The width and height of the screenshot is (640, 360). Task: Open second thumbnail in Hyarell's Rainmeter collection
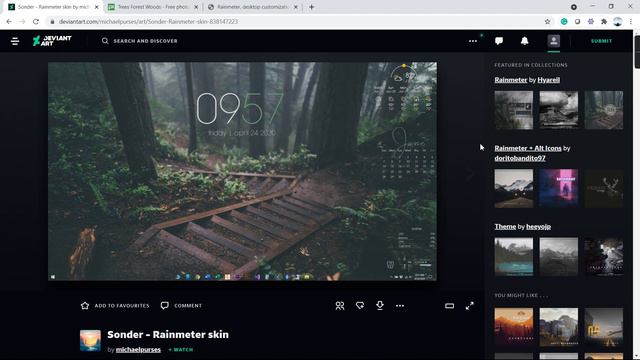558,110
